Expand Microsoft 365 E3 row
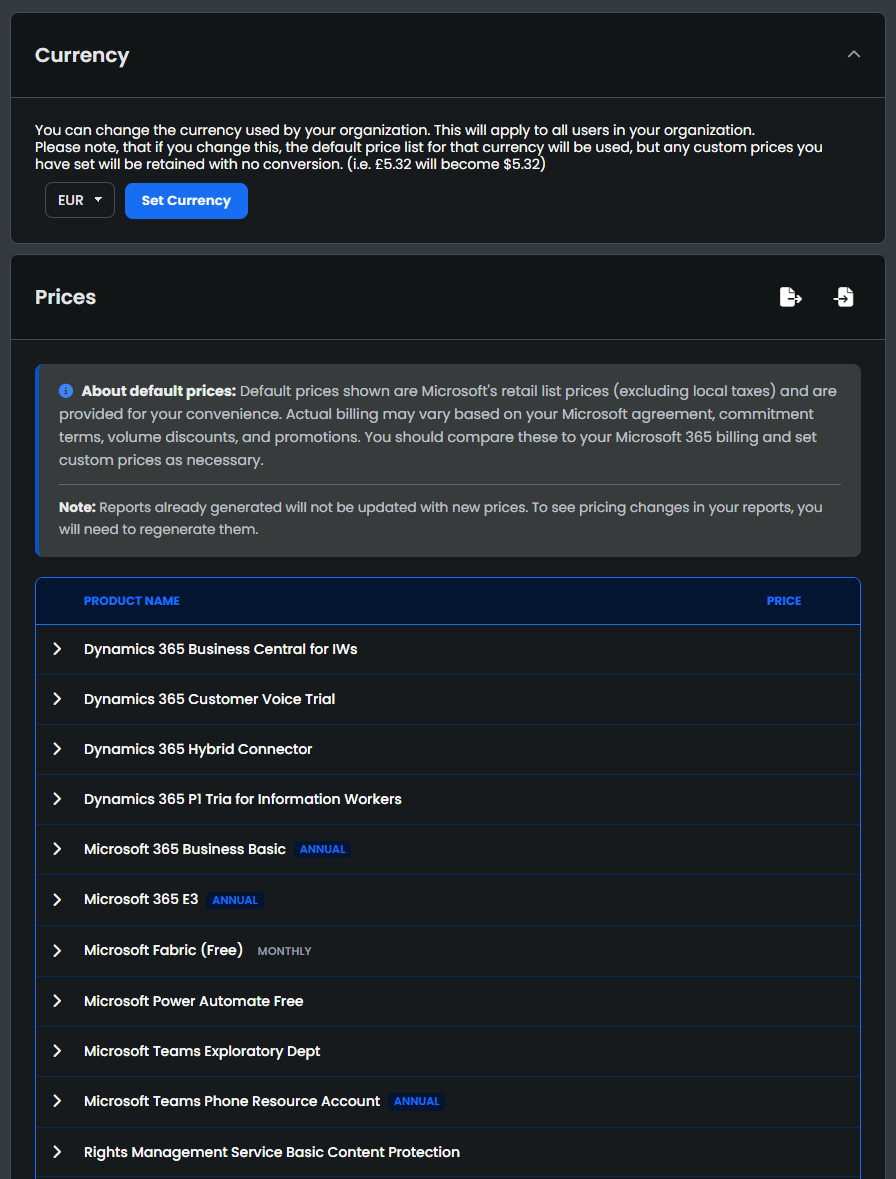896x1179 pixels. (x=57, y=899)
